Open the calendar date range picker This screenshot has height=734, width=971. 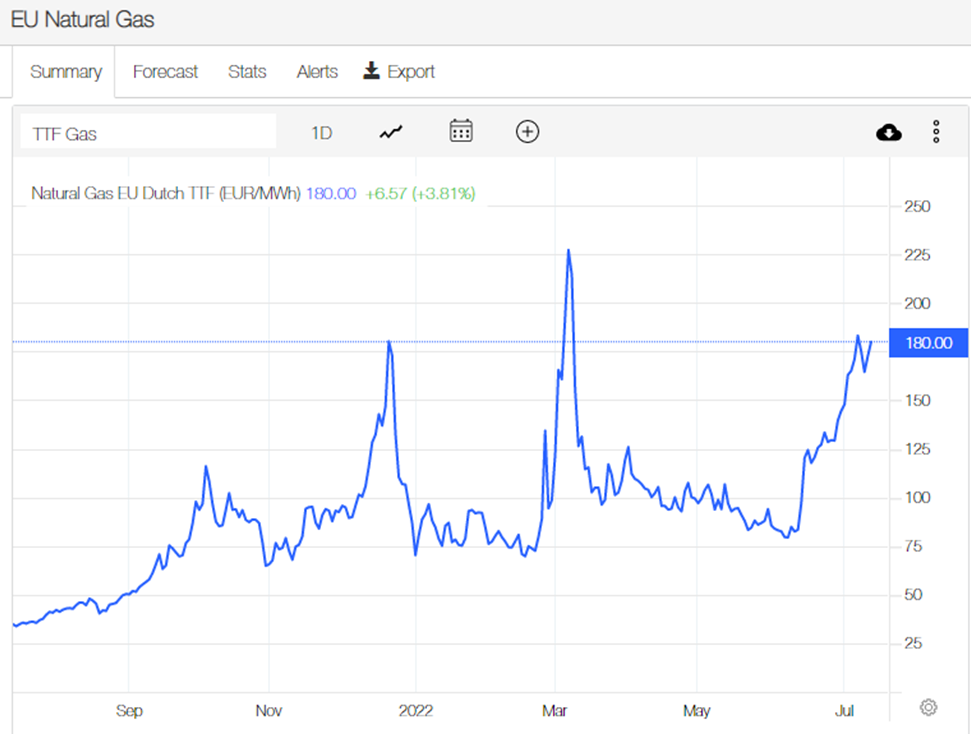pyautogui.click(x=461, y=131)
